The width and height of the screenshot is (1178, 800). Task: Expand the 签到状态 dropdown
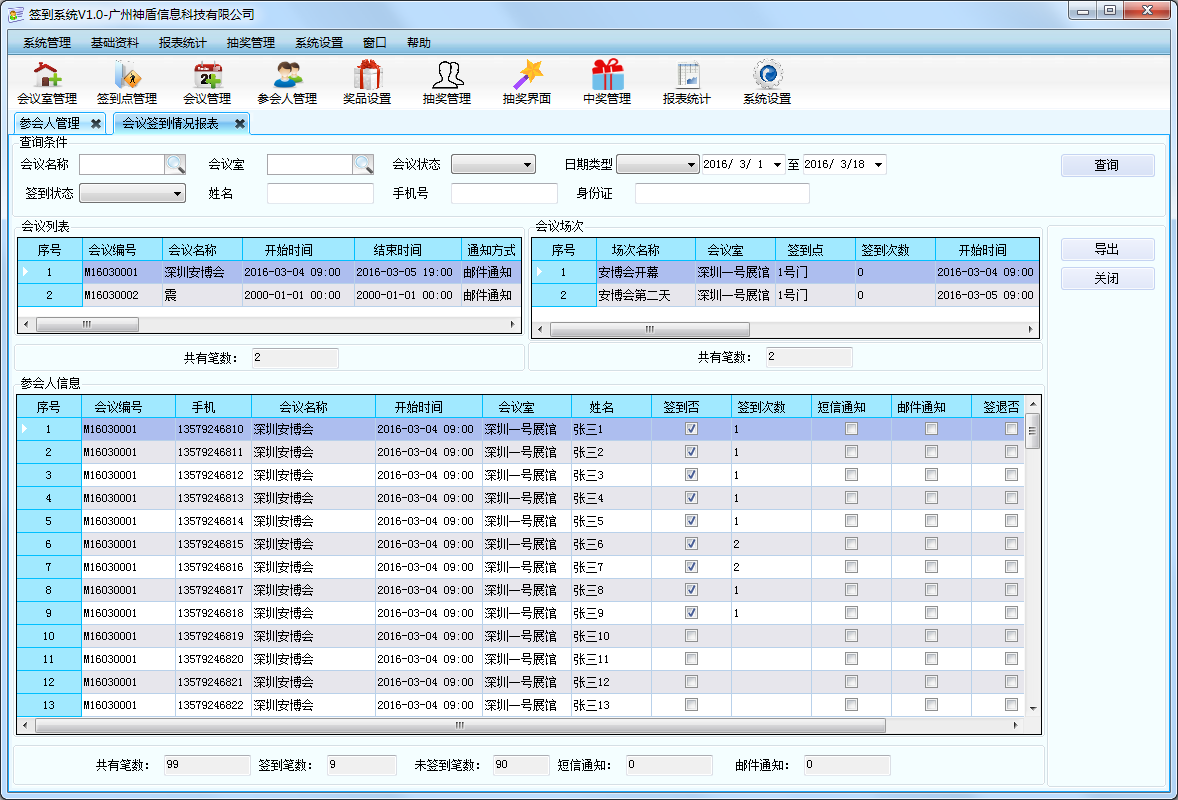pyautogui.click(x=177, y=194)
